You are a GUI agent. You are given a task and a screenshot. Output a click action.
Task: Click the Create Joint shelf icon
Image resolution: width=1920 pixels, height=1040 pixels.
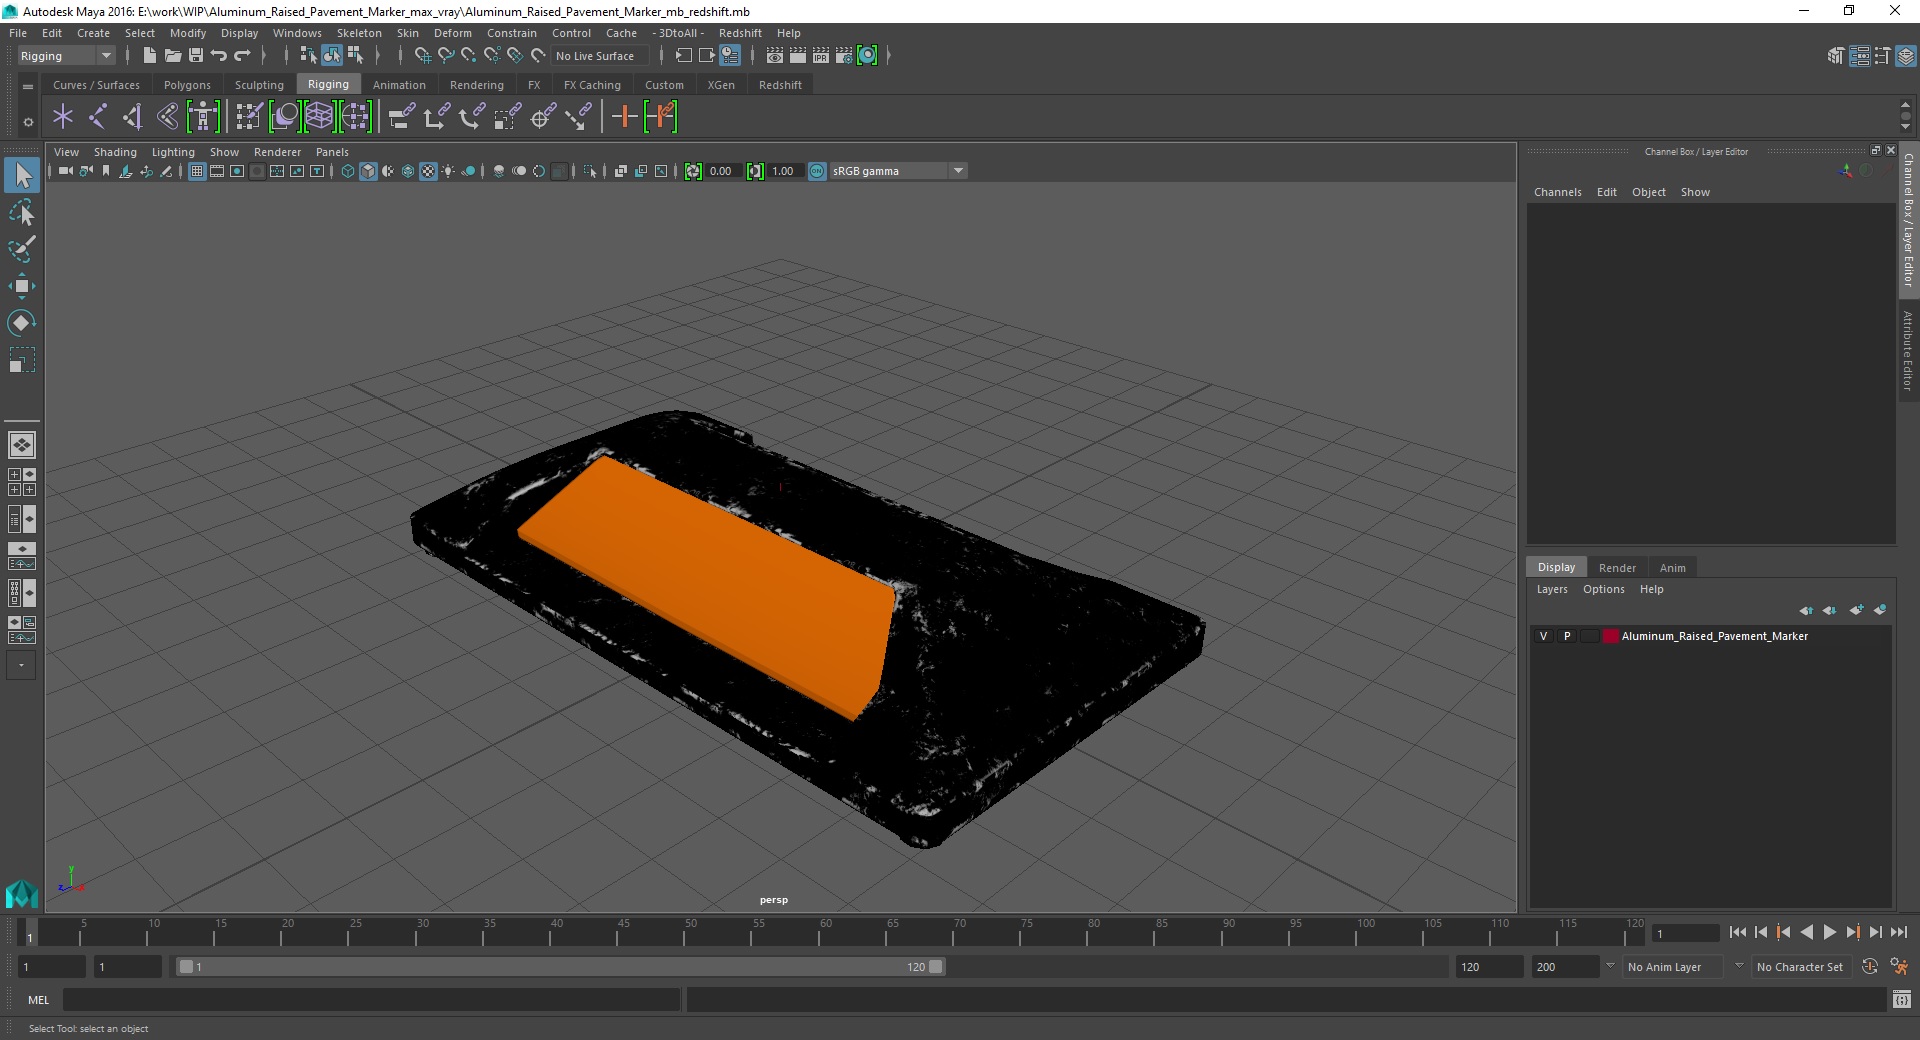[98, 117]
